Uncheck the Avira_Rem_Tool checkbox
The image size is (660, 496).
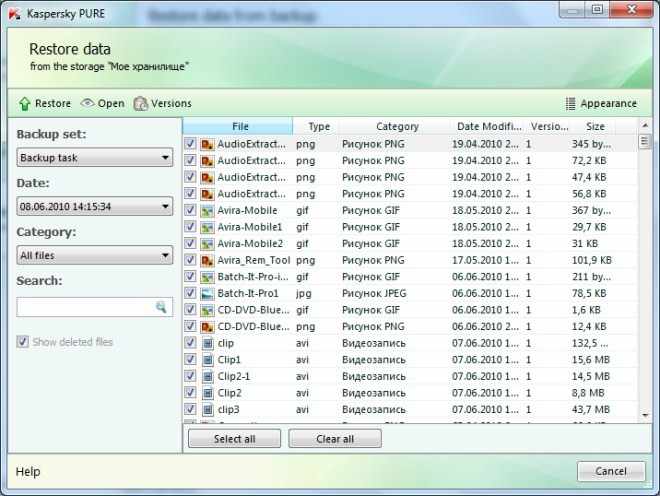(190, 260)
